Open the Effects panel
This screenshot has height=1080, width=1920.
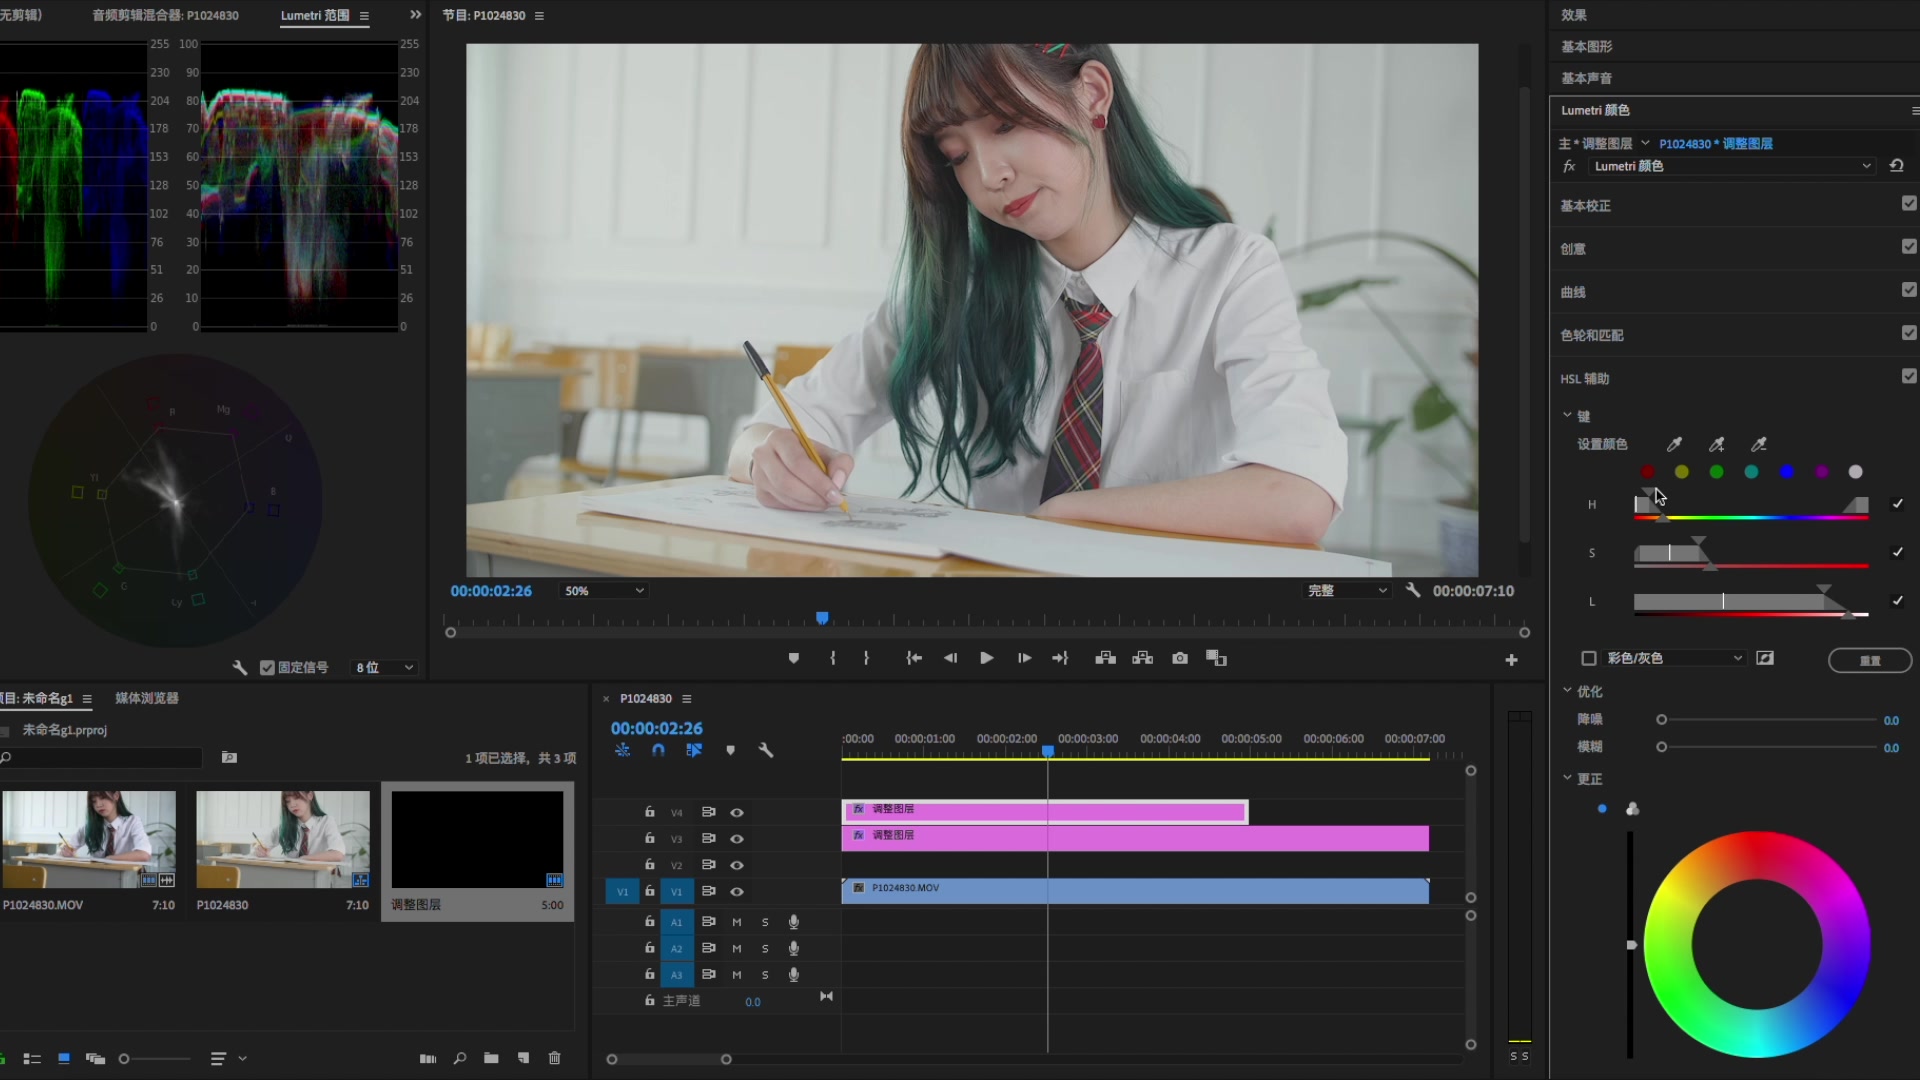point(1574,15)
